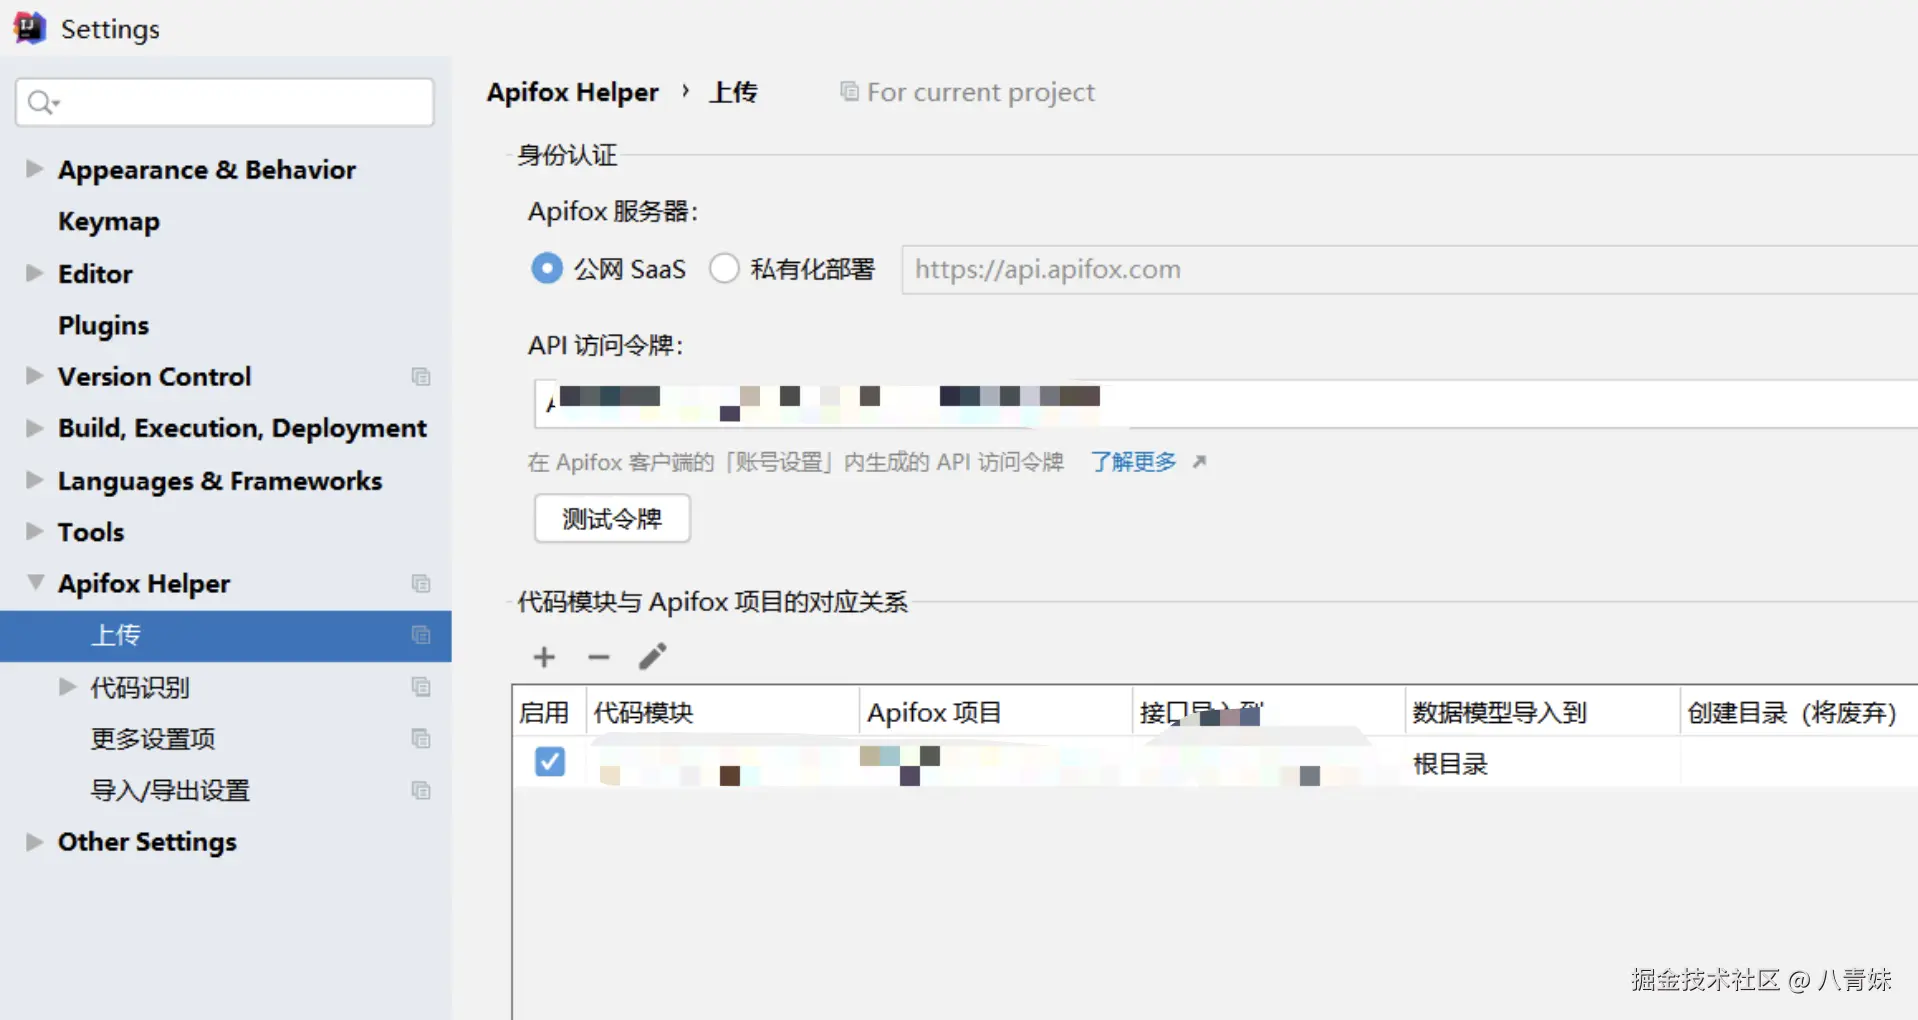Expand the Other Settings arrow

tap(35, 841)
